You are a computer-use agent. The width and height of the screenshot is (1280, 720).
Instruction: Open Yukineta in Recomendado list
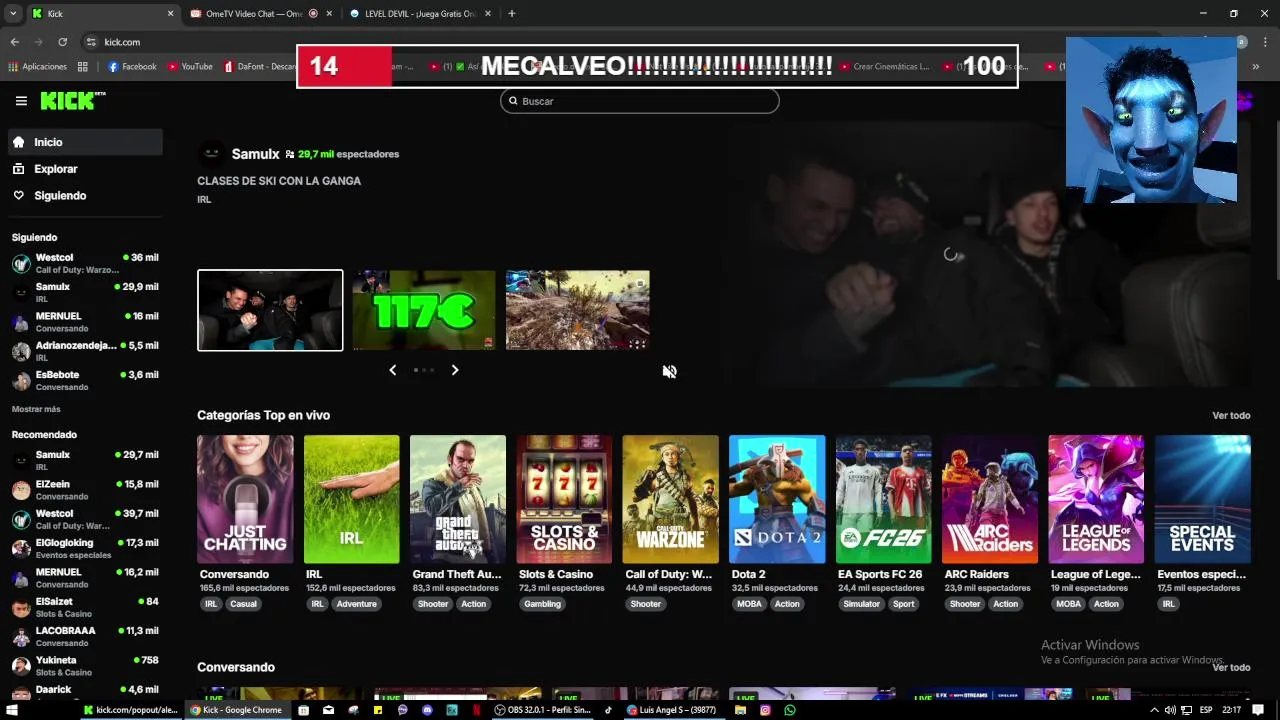pos(86,666)
